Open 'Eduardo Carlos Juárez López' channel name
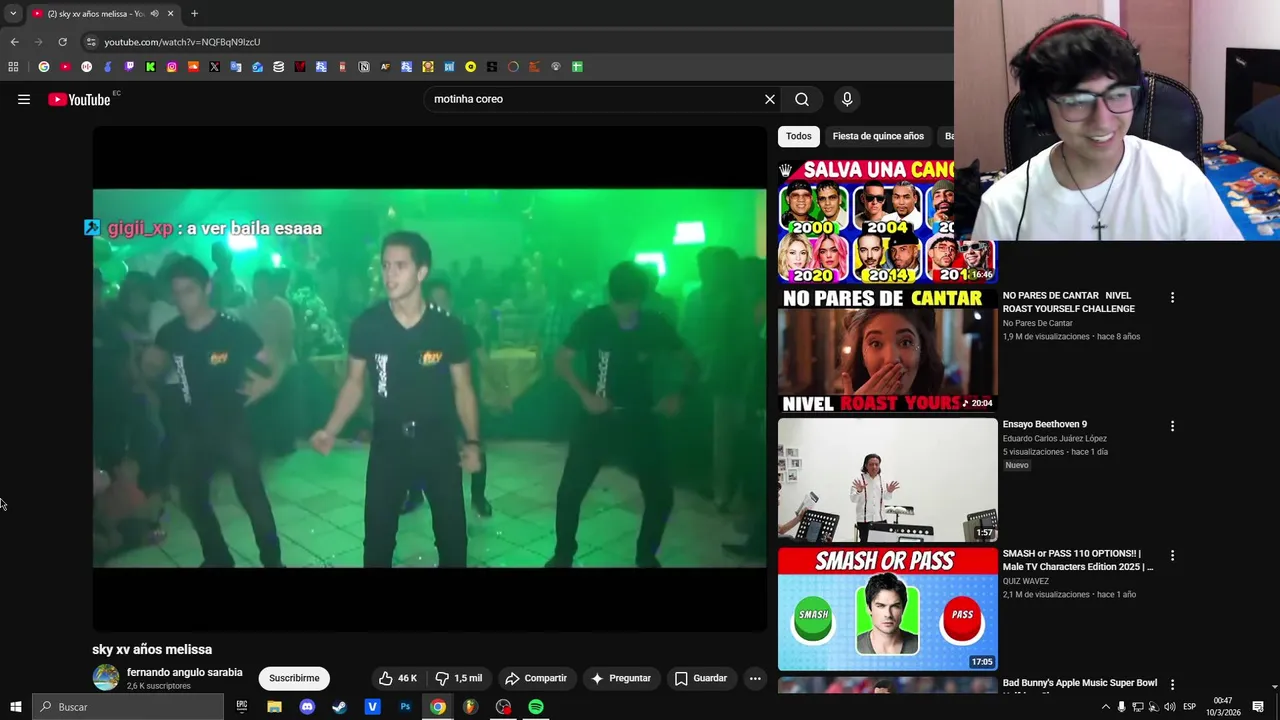 pyautogui.click(x=1054, y=438)
